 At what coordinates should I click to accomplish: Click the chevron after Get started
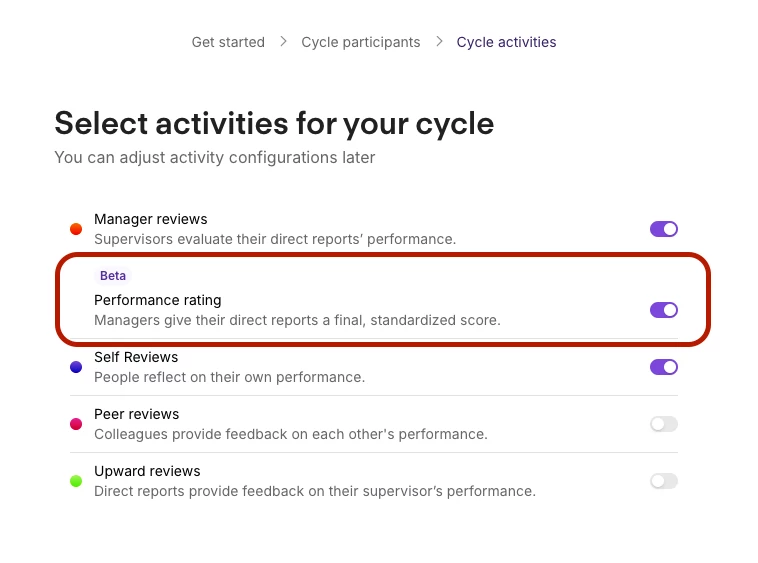[283, 42]
